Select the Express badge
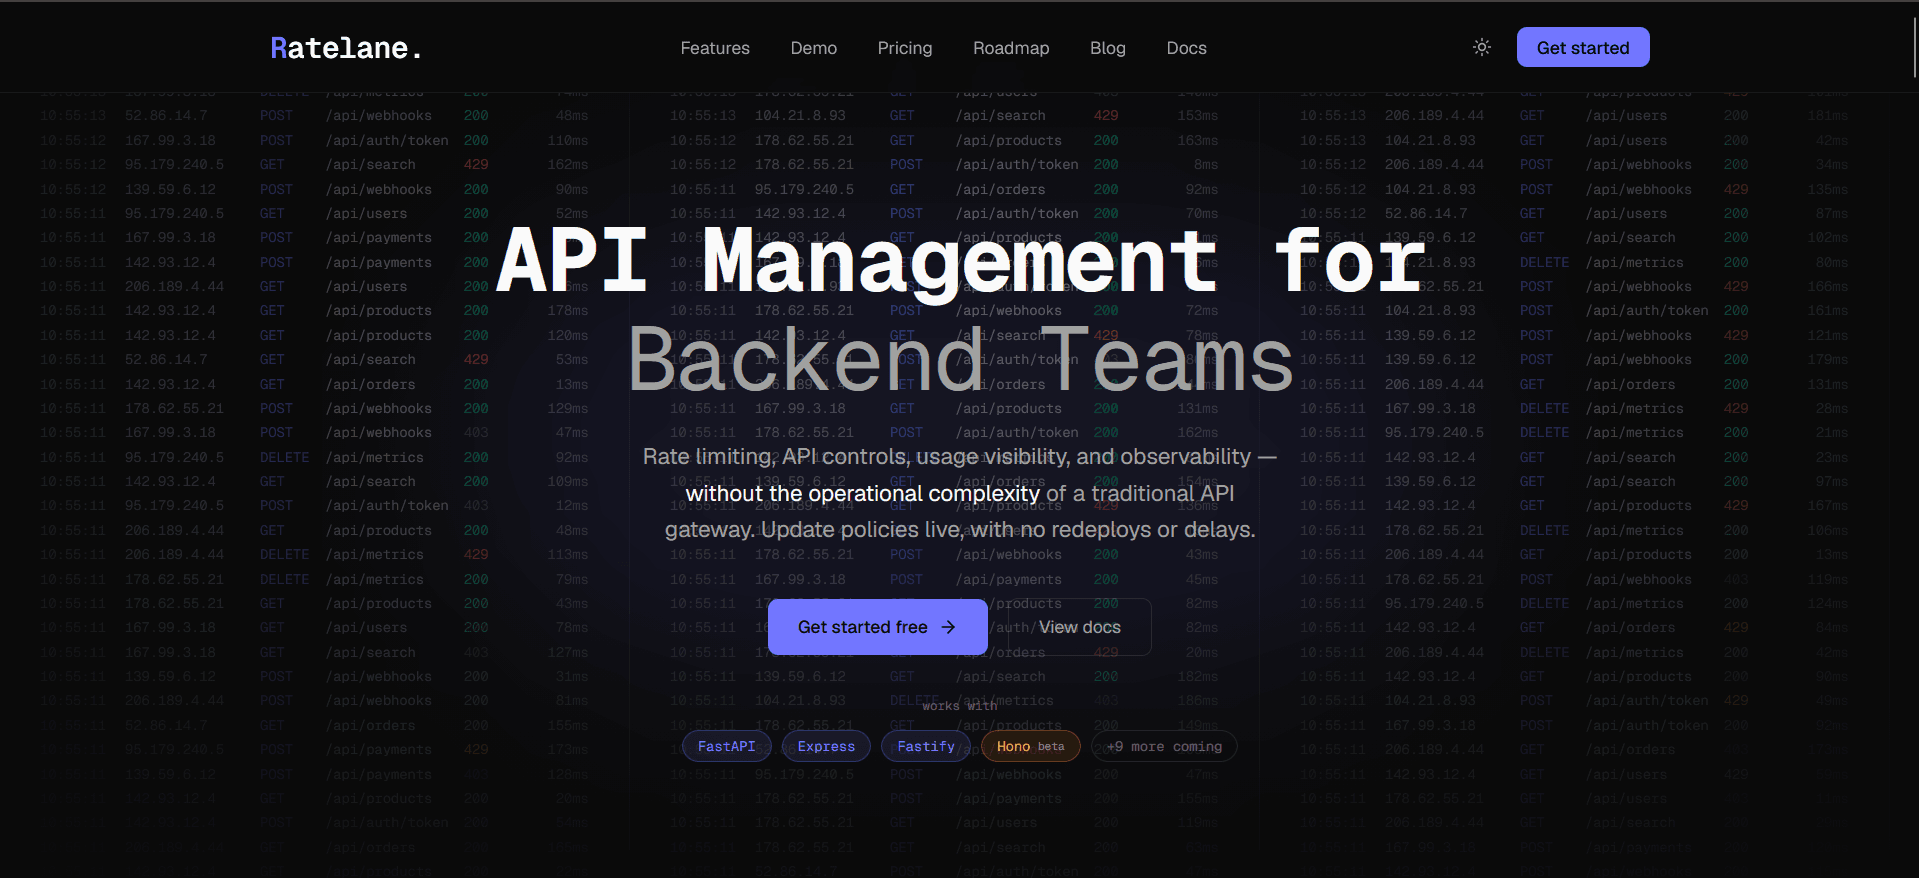Viewport: 1919px width, 878px height. point(826,746)
